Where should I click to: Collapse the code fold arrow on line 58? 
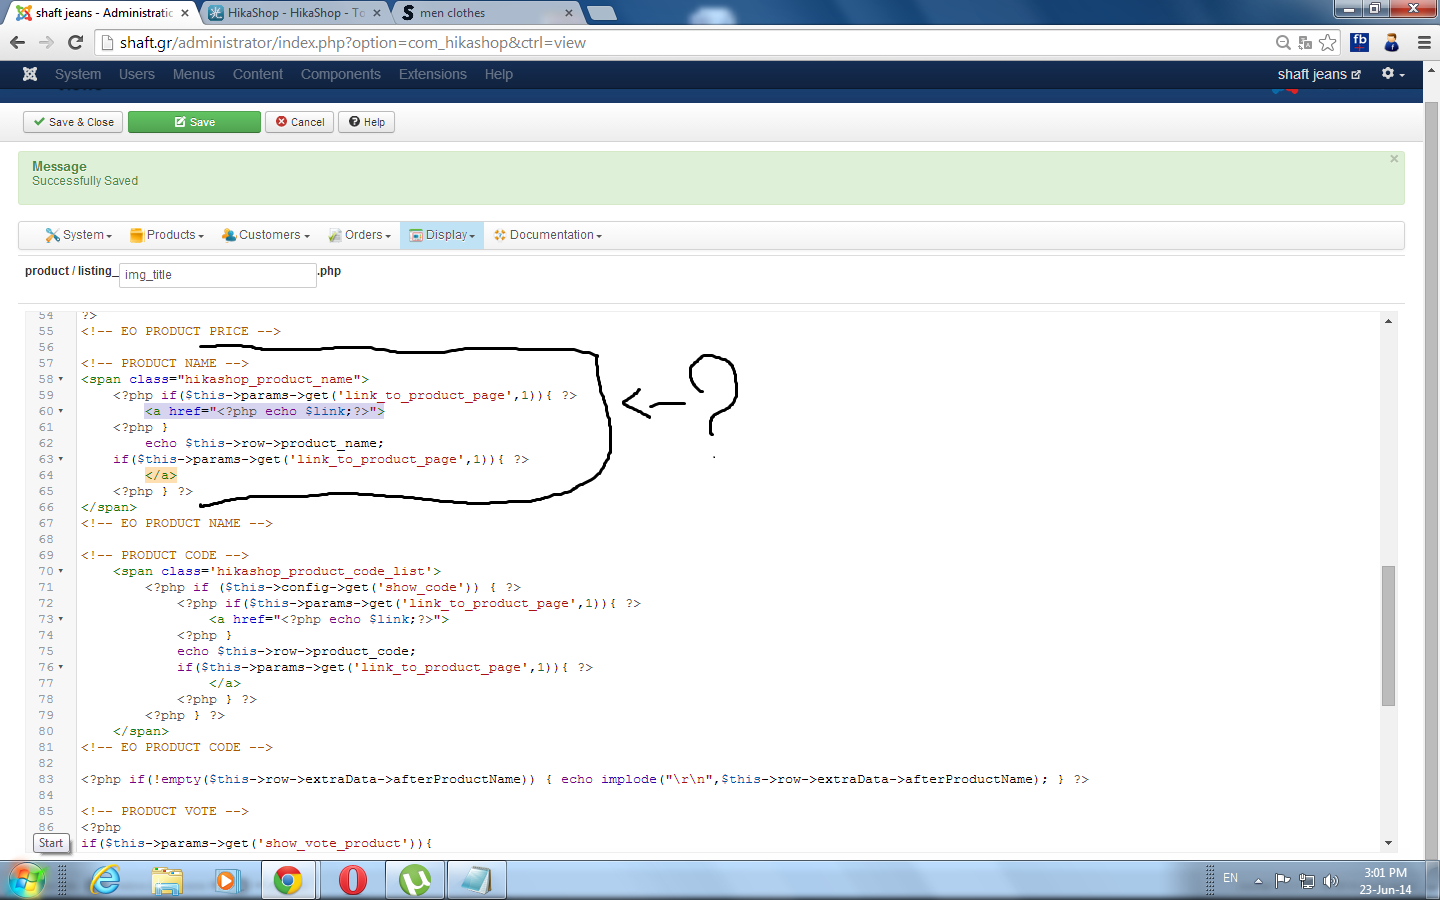pyautogui.click(x=60, y=380)
